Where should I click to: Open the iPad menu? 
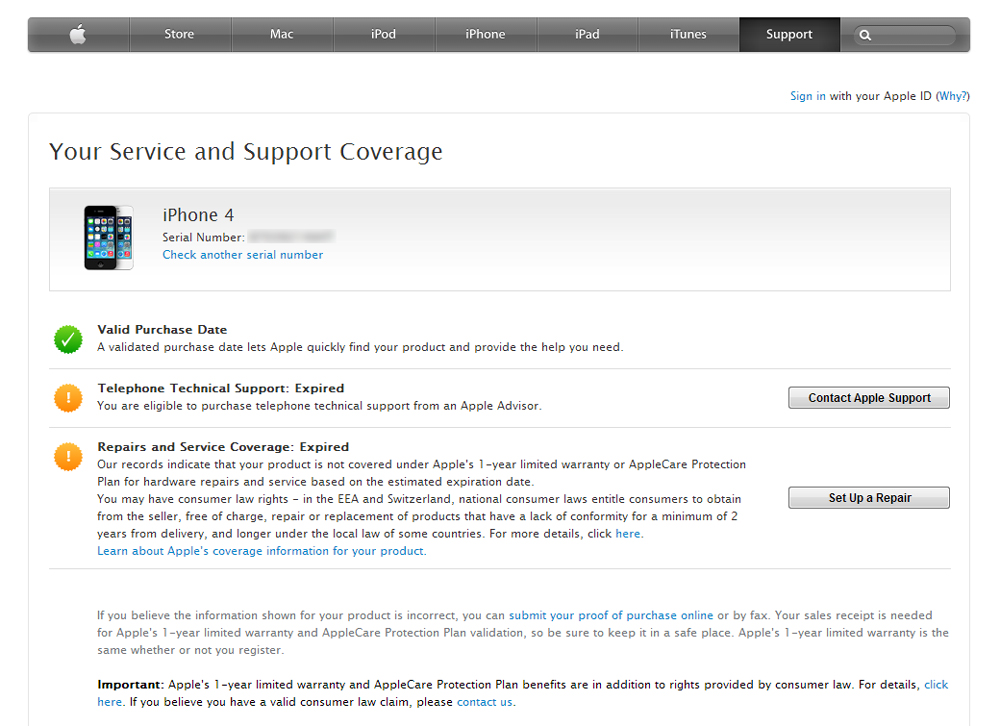point(587,34)
